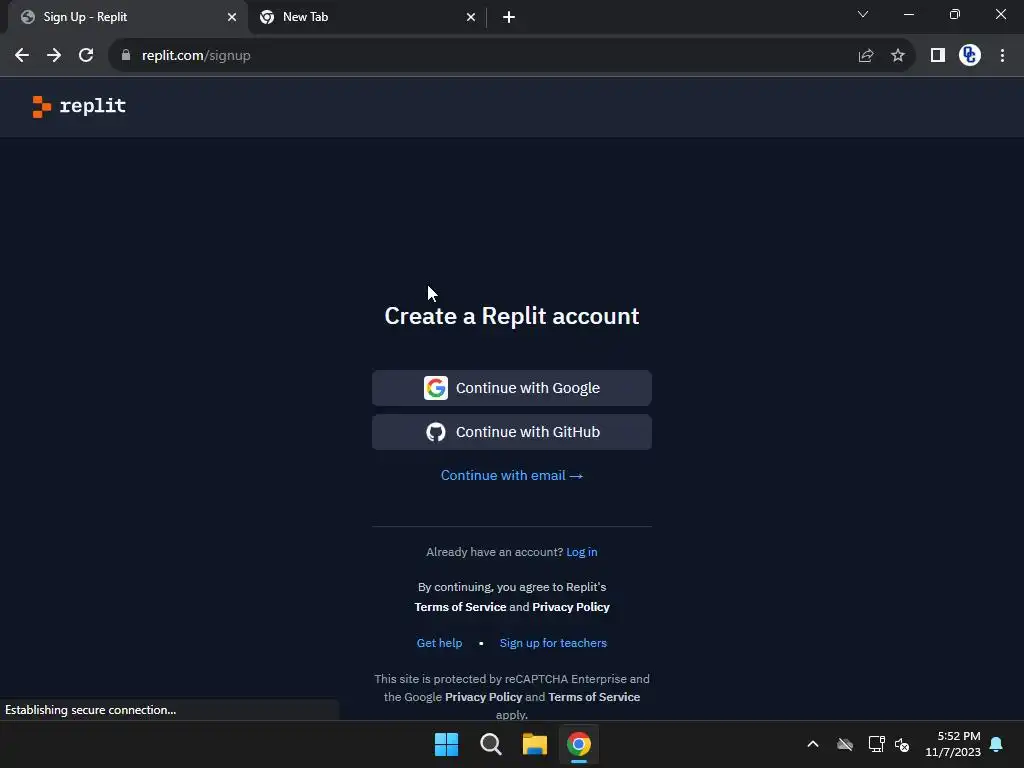
Task: Close the New Tab tab
Action: (x=471, y=17)
